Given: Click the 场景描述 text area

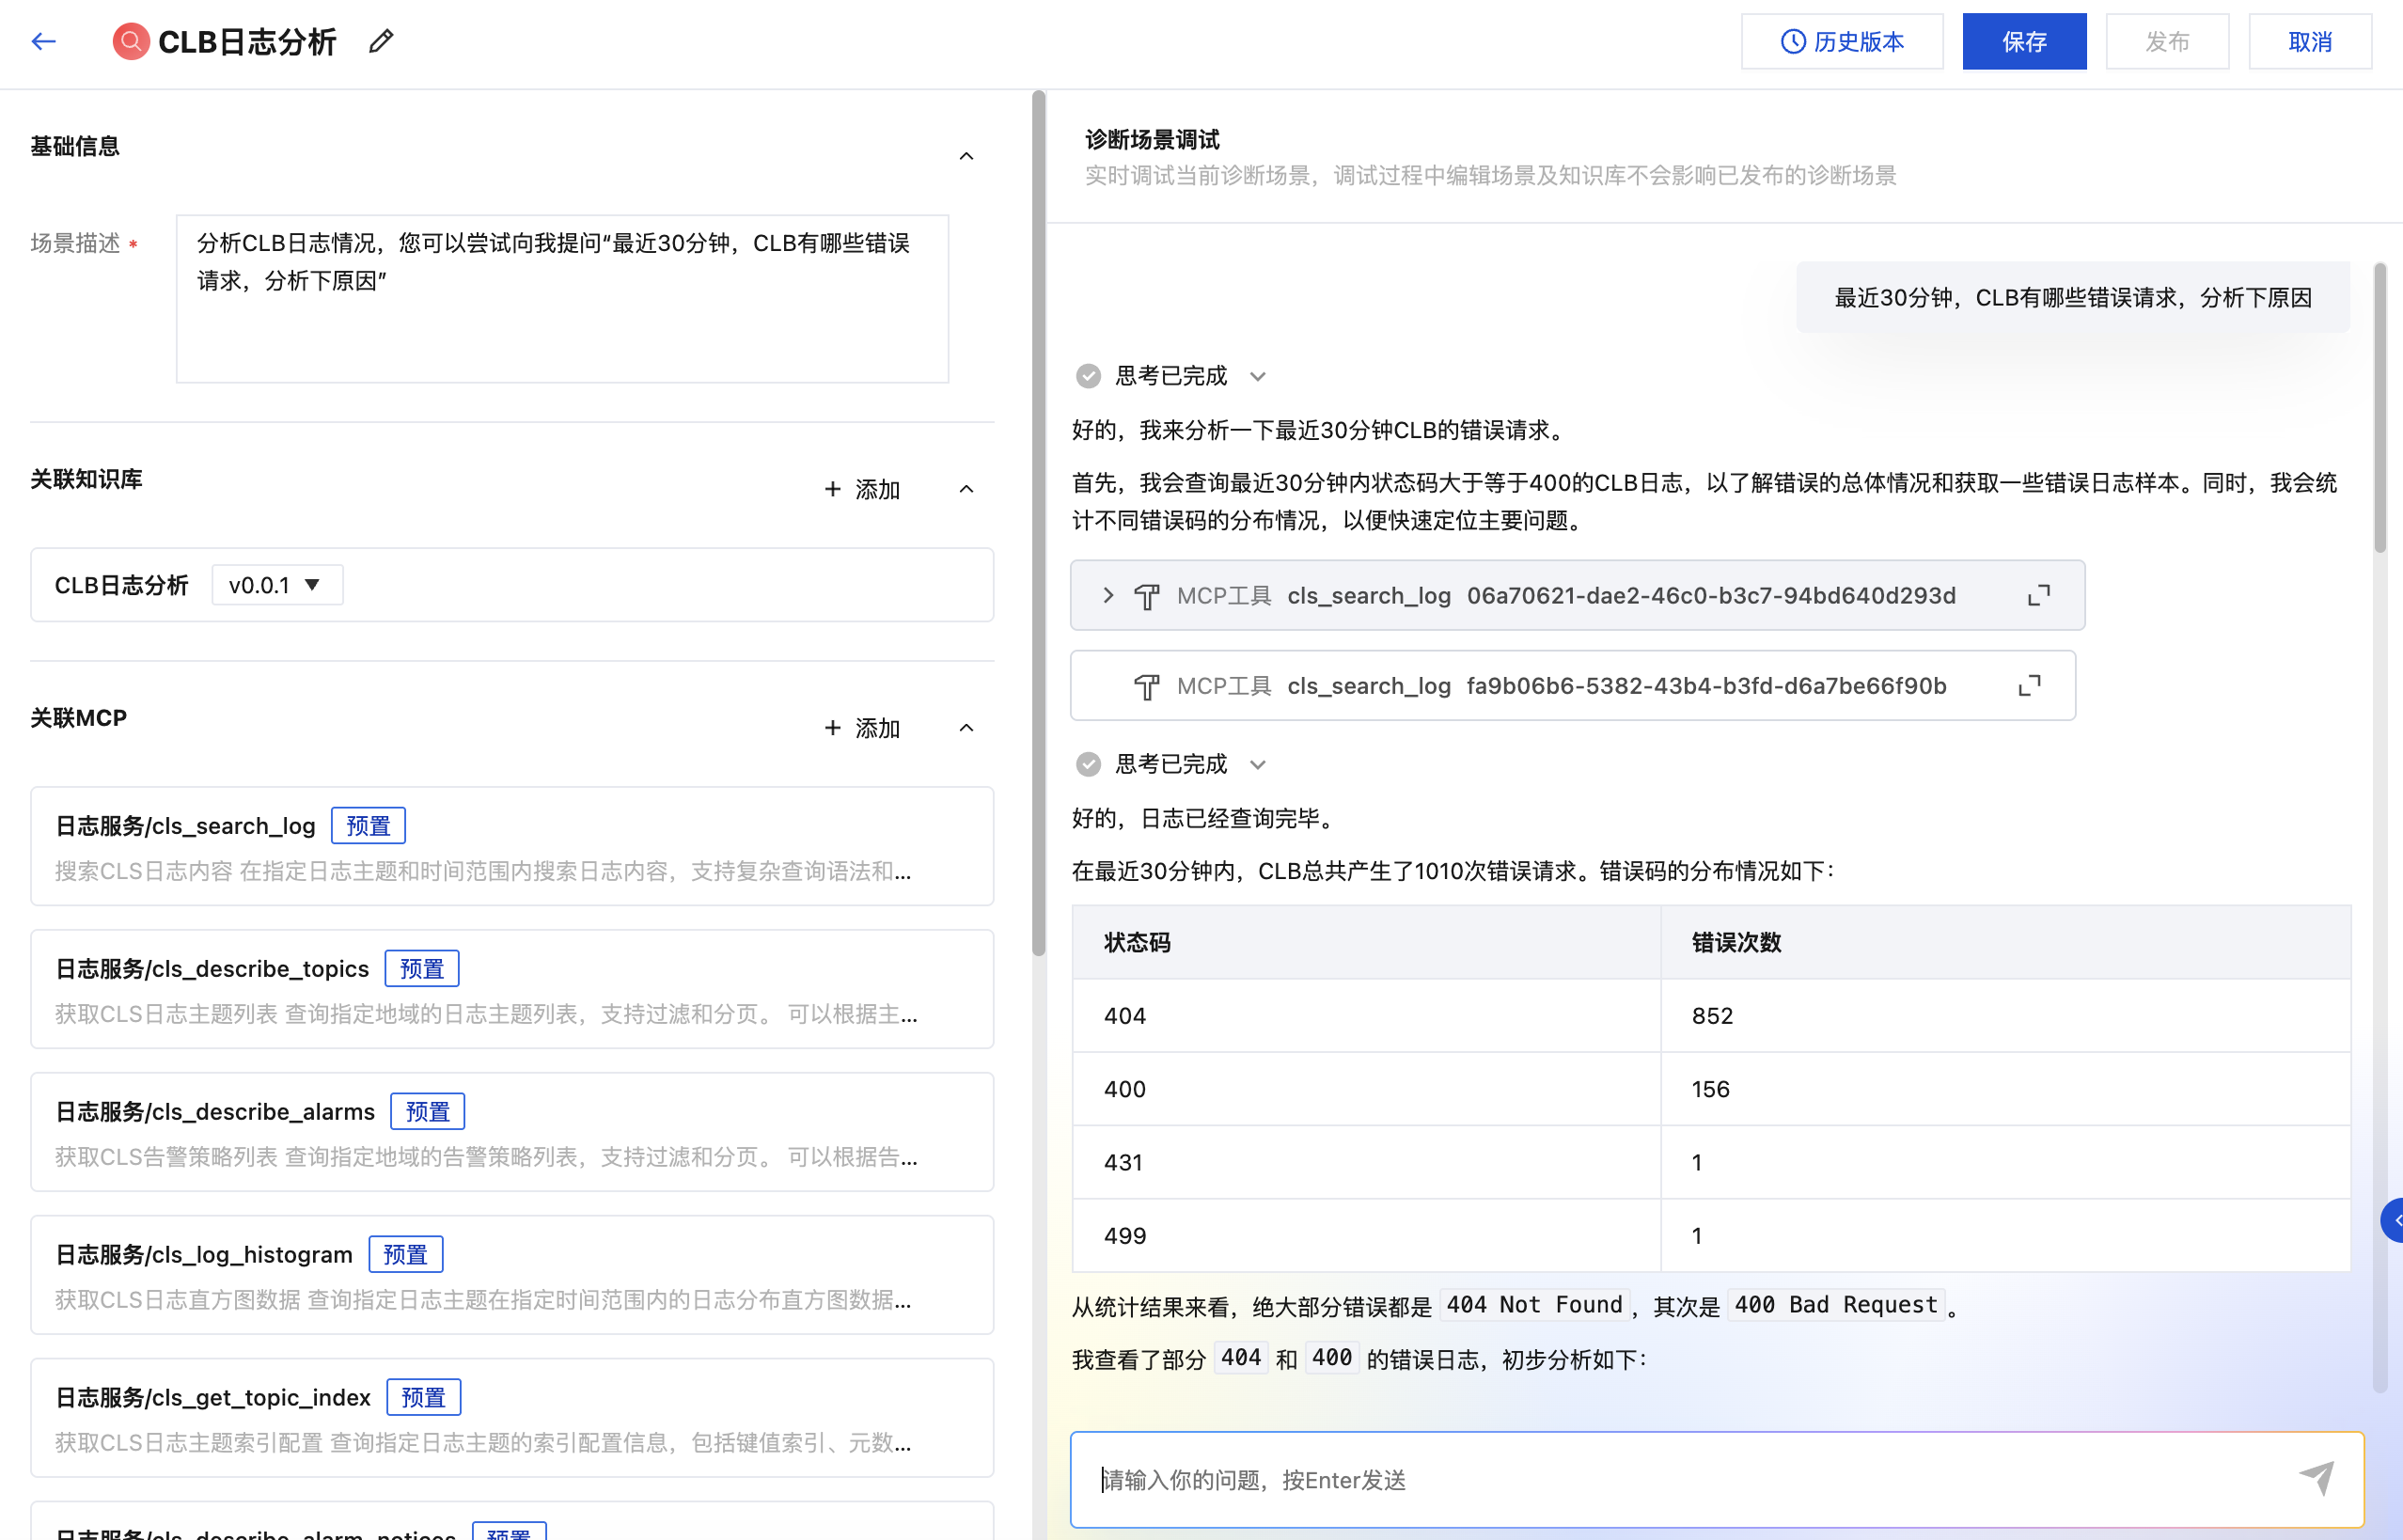Looking at the screenshot, I should point(562,298).
